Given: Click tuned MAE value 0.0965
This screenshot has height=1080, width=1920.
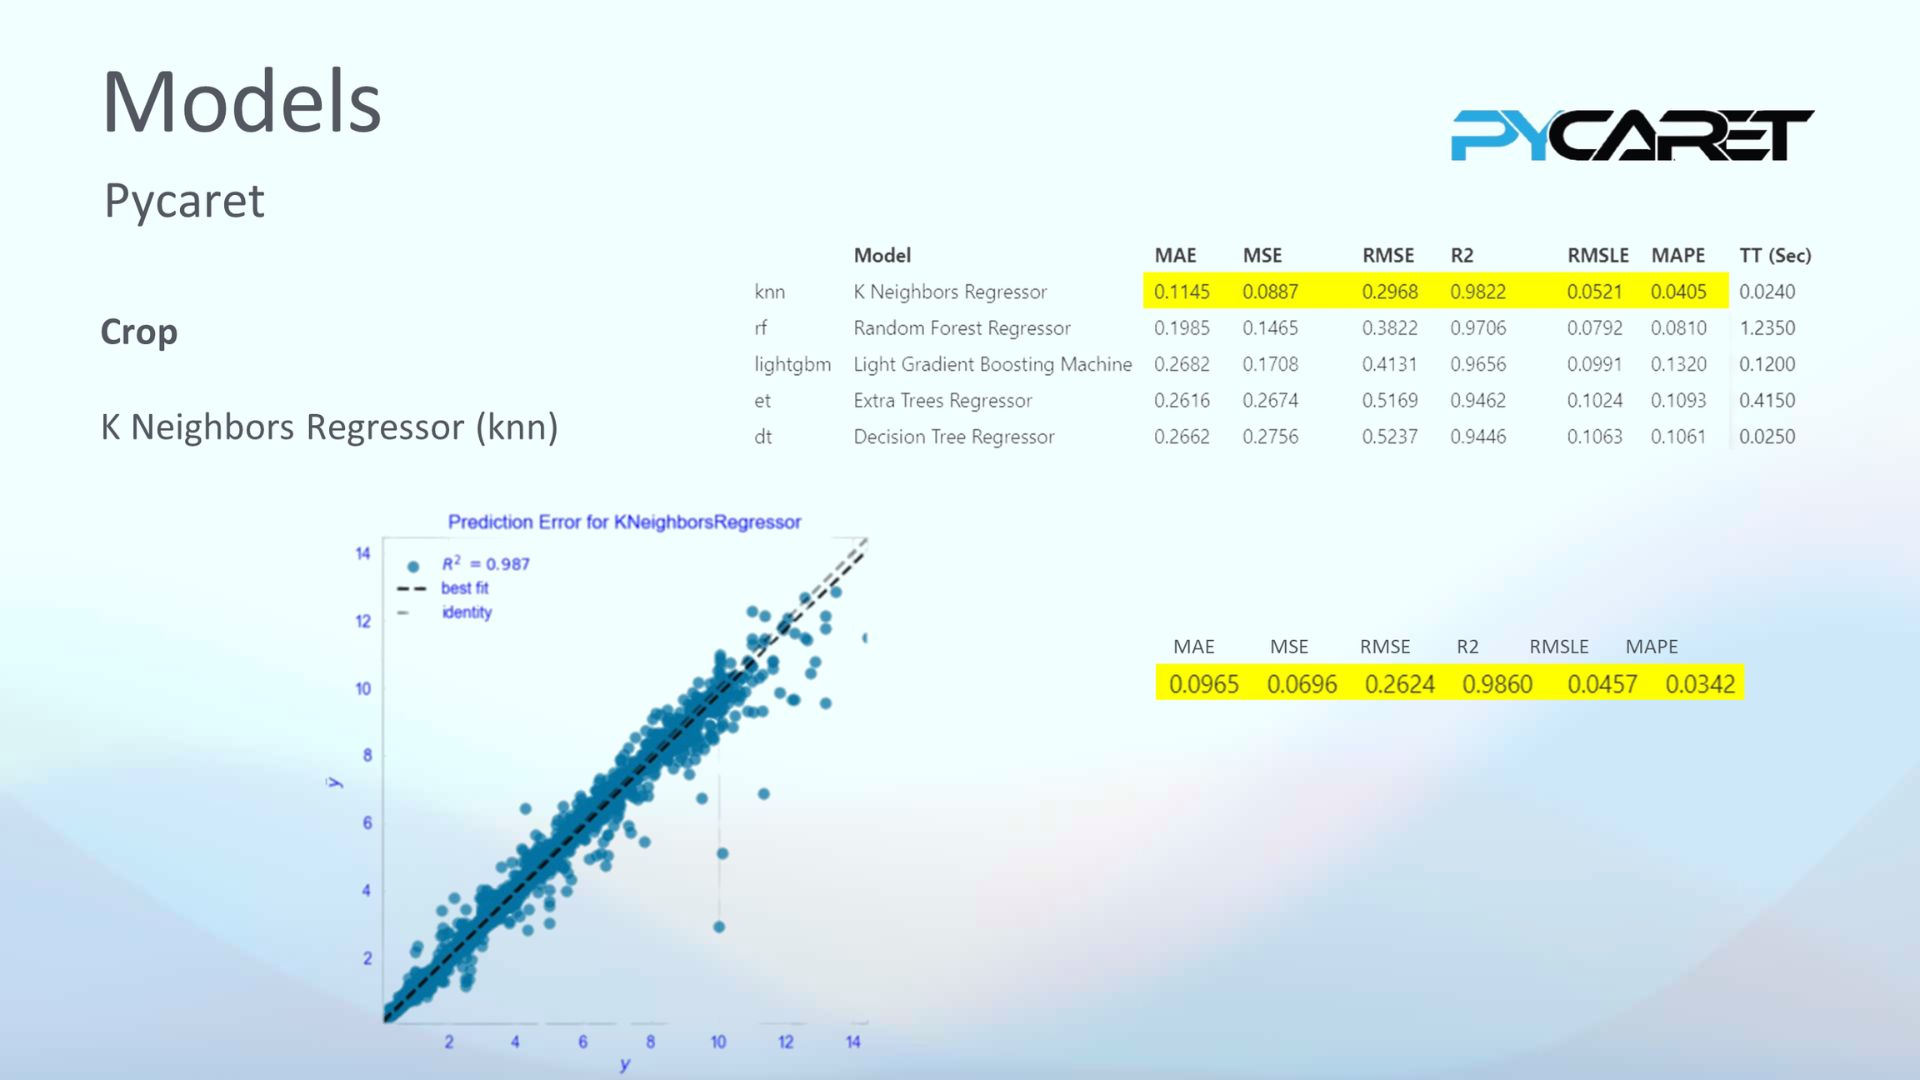Looking at the screenshot, I should pos(1203,684).
